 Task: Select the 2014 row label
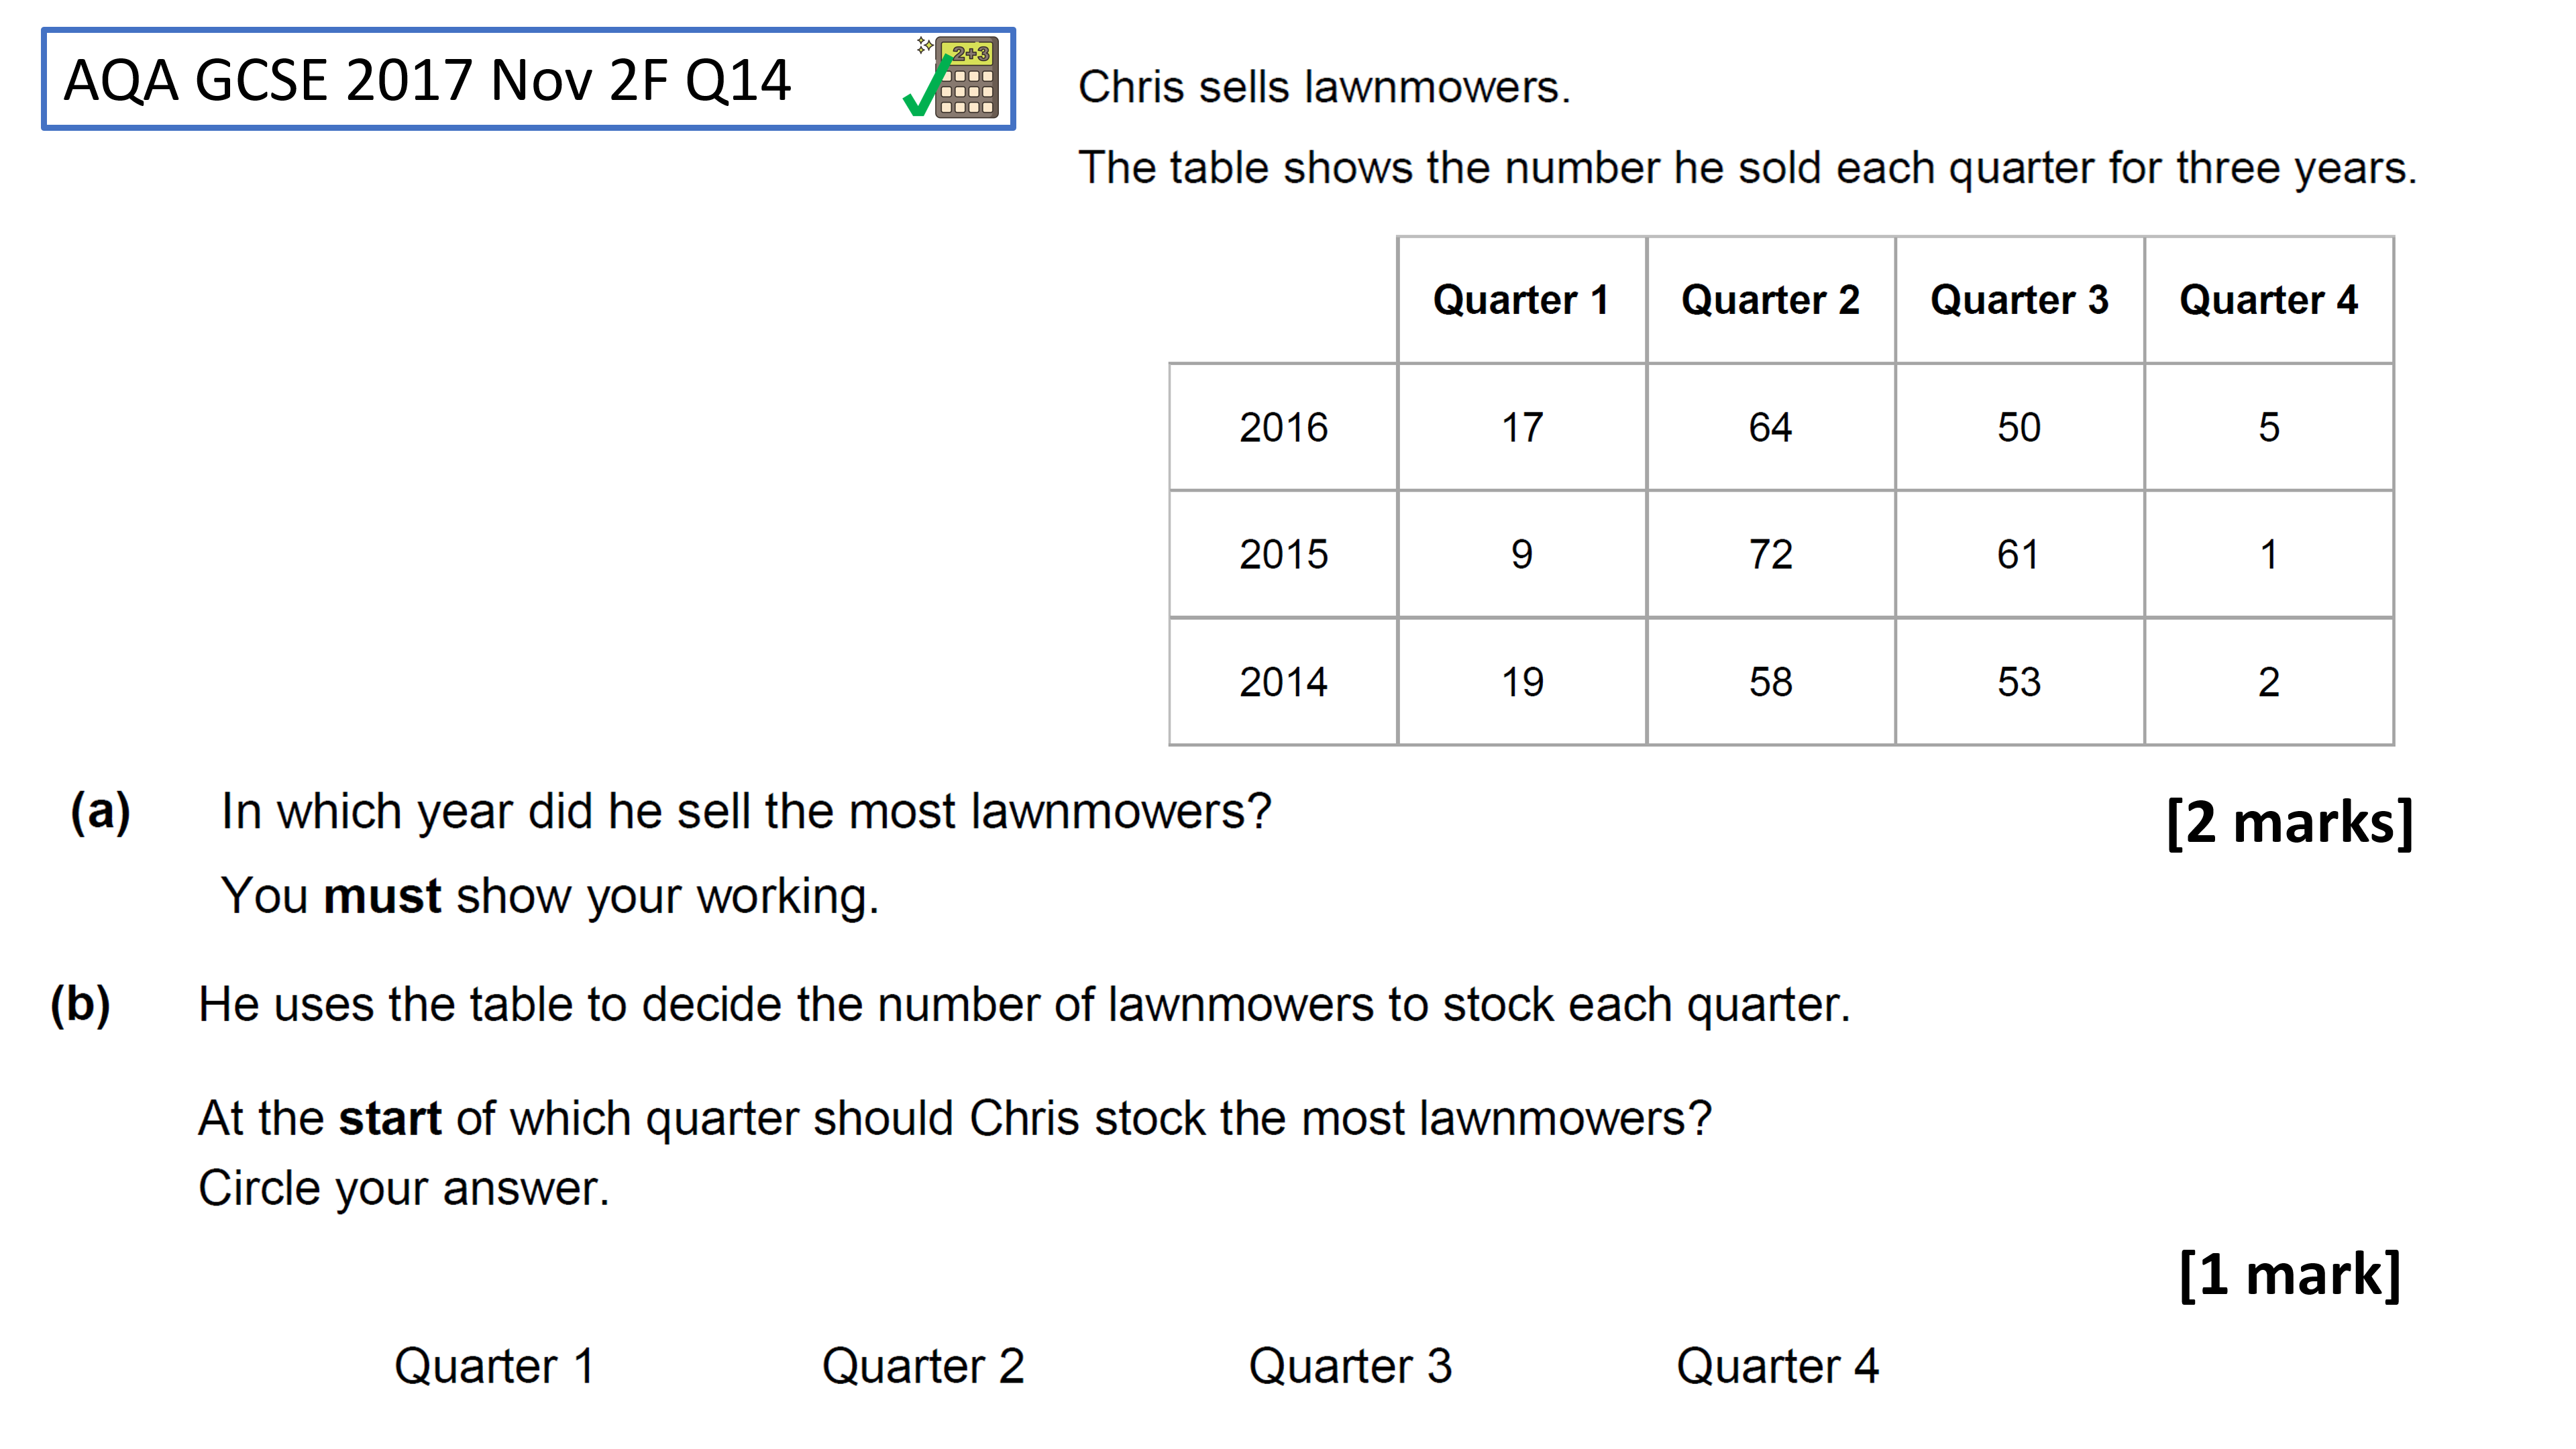click(x=1283, y=682)
